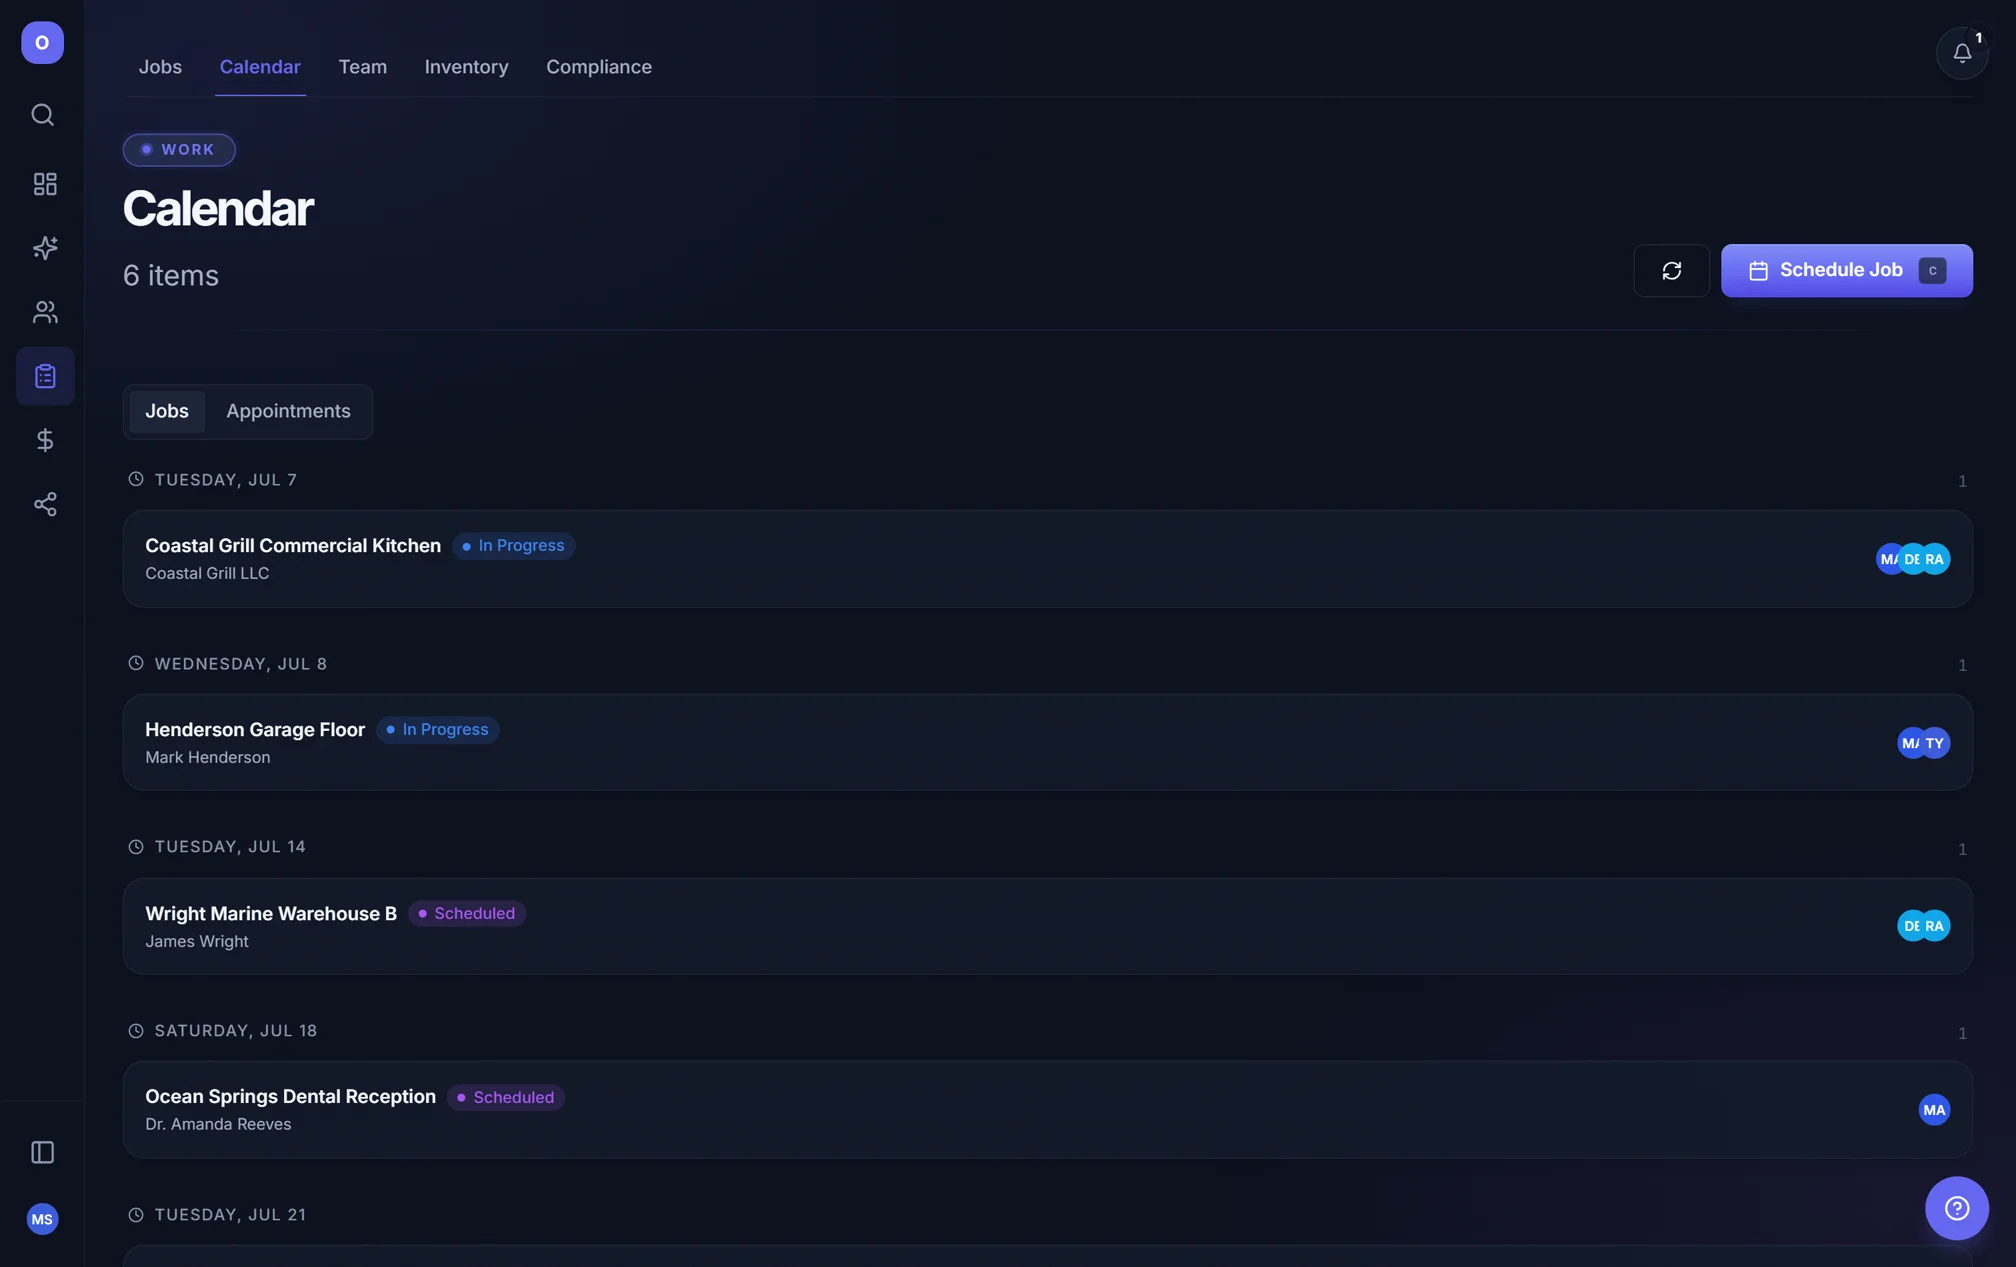The height and width of the screenshot is (1267, 2016).
Task: Open the customers people icon
Action: click(45, 312)
